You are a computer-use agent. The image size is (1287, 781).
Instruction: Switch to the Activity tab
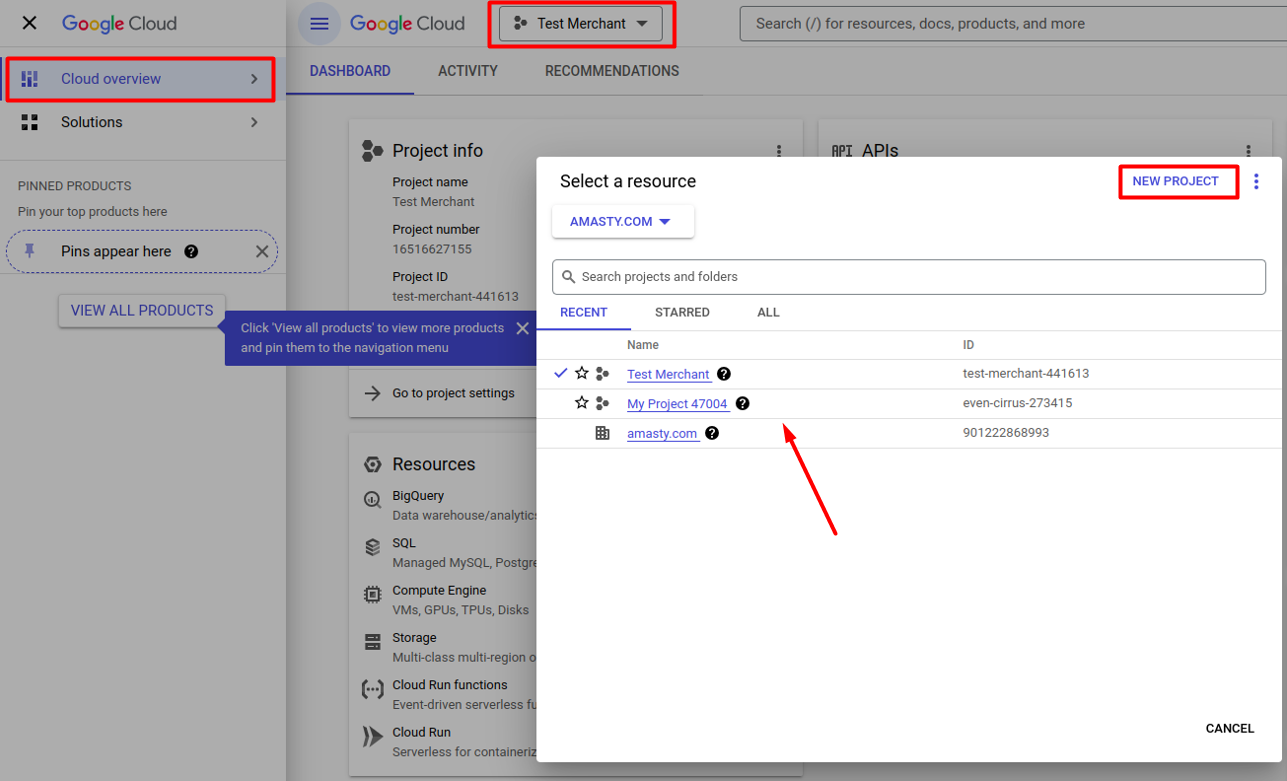468,71
